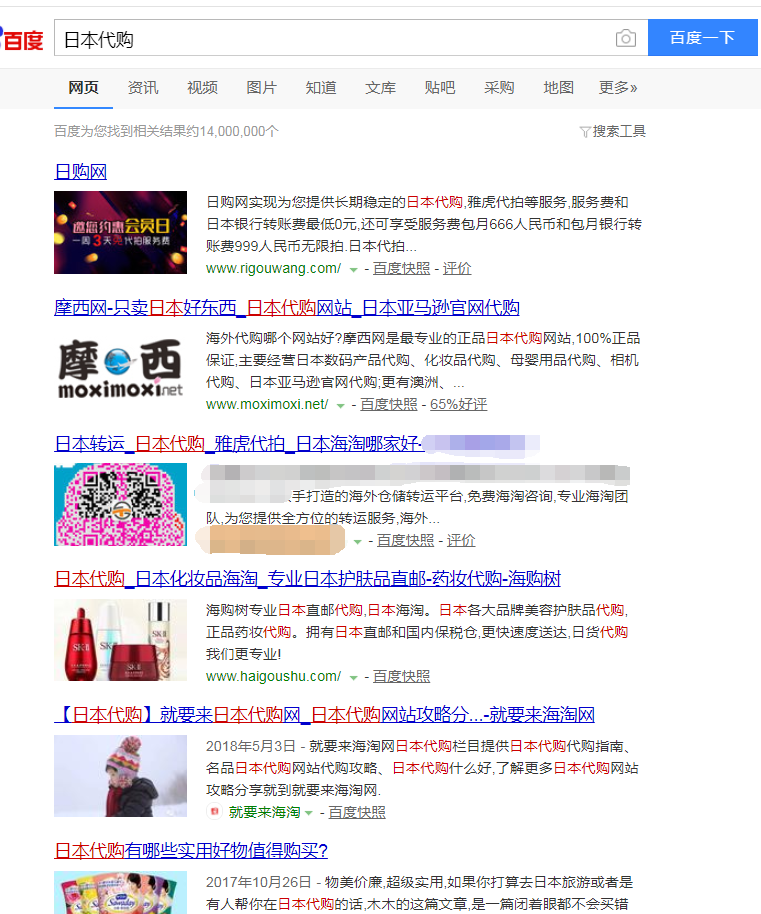
Task: Click the filter icon beside 搜索工具
Action: click(x=584, y=132)
